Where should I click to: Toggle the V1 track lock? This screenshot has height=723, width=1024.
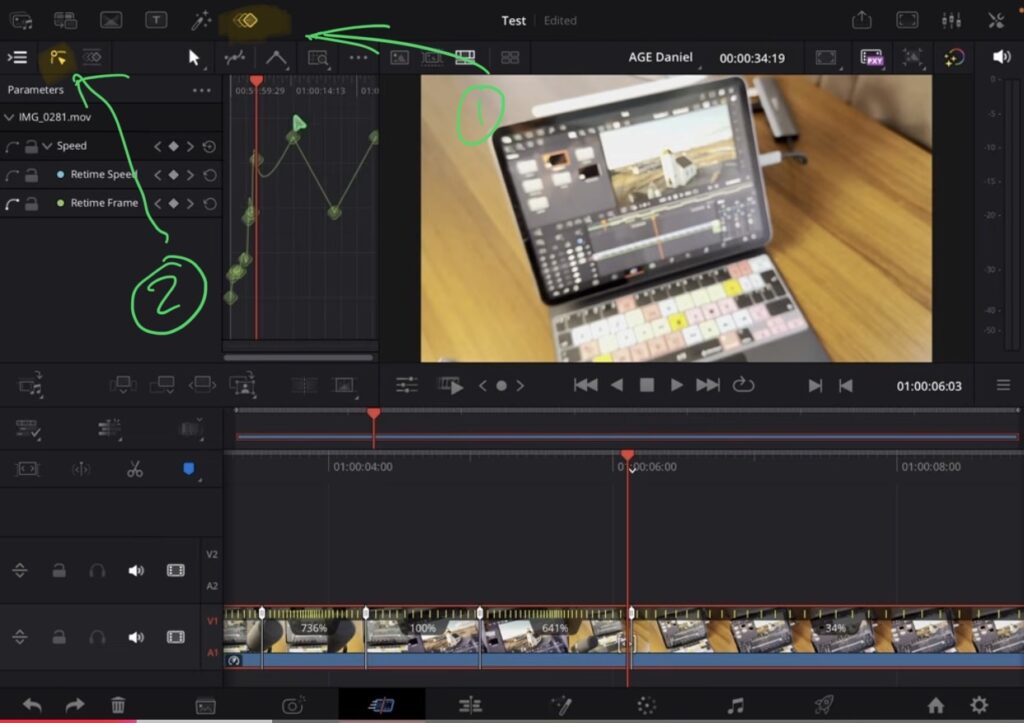coord(59,637)
